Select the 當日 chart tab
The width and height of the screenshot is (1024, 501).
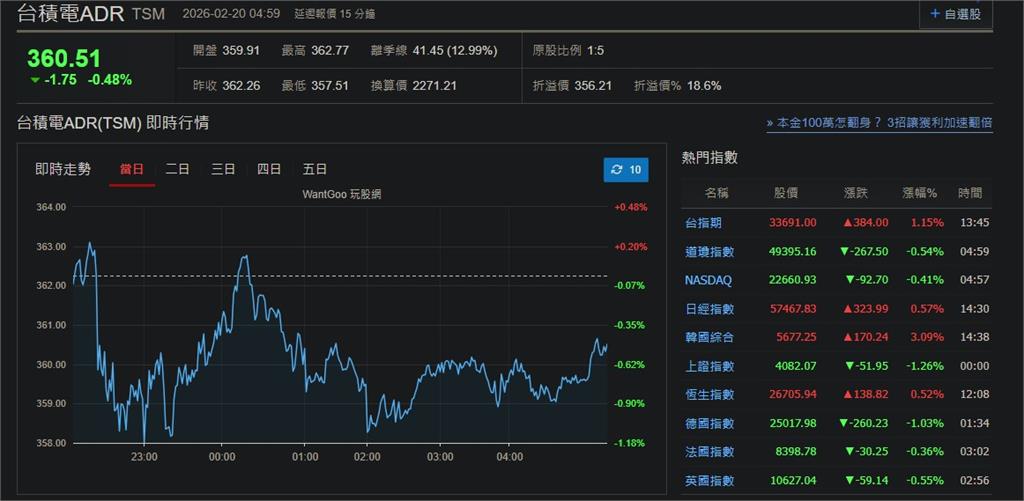pos(132,169)
